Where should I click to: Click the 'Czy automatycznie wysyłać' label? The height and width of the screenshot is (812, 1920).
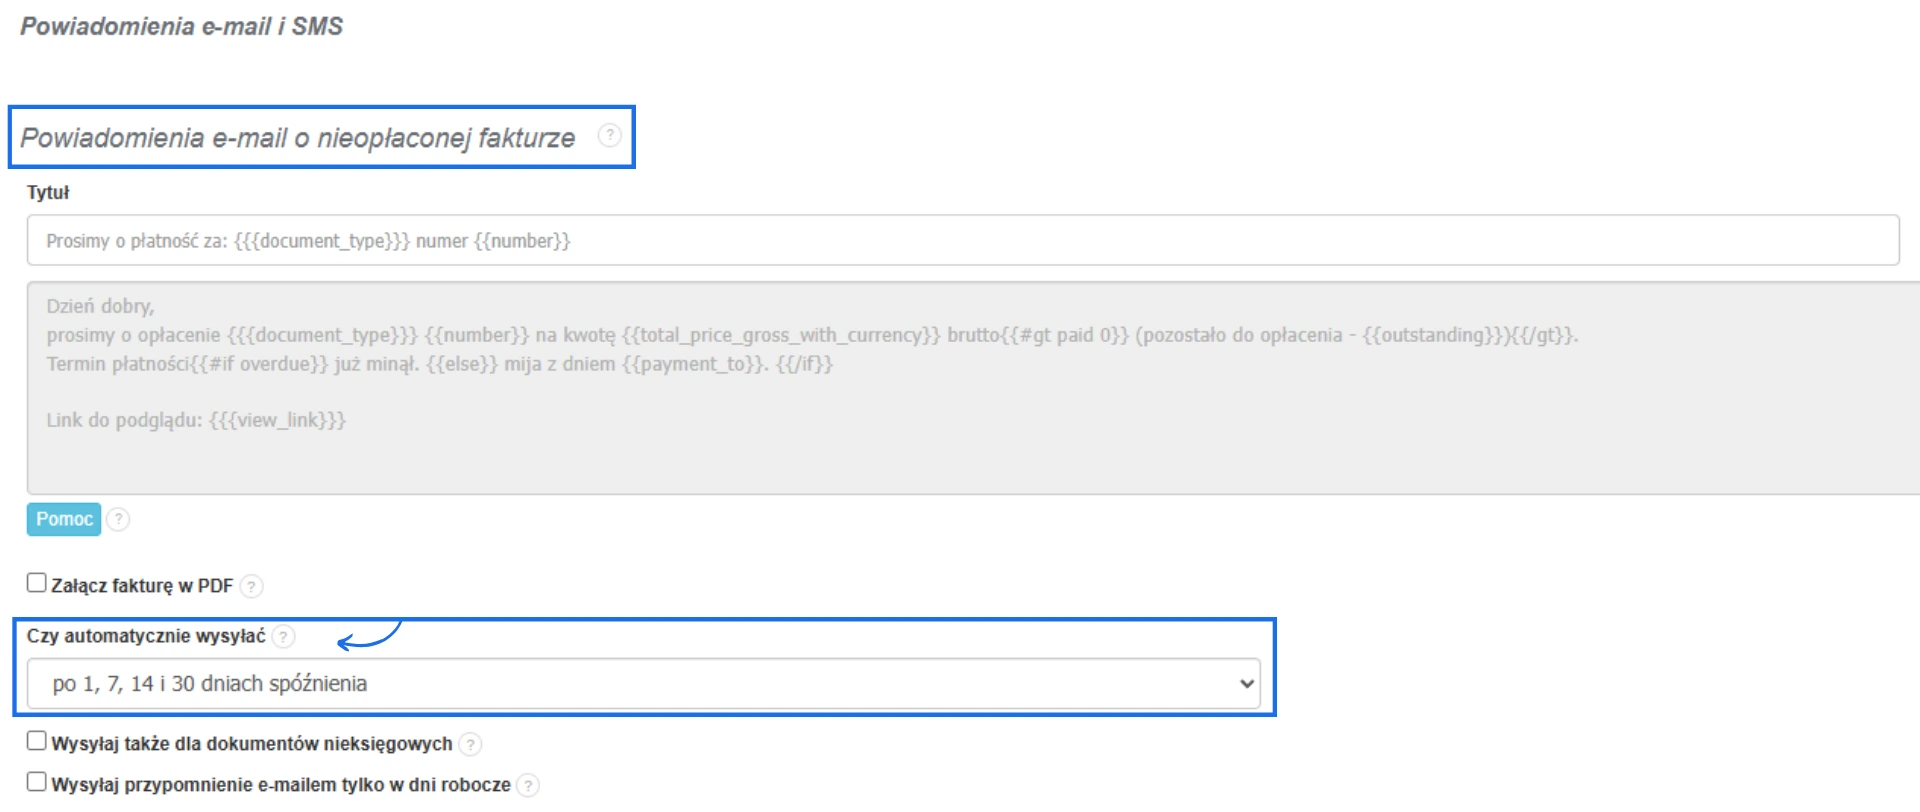tap(146, 636)
